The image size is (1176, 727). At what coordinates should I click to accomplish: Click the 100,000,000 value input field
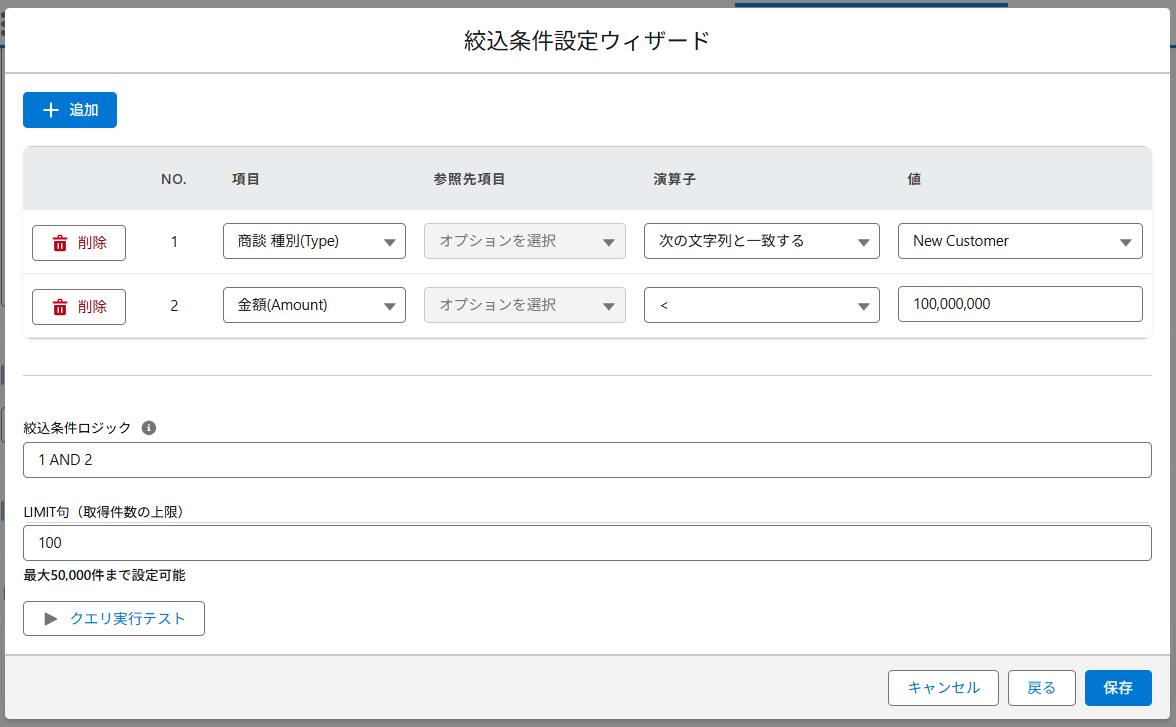1020,304
